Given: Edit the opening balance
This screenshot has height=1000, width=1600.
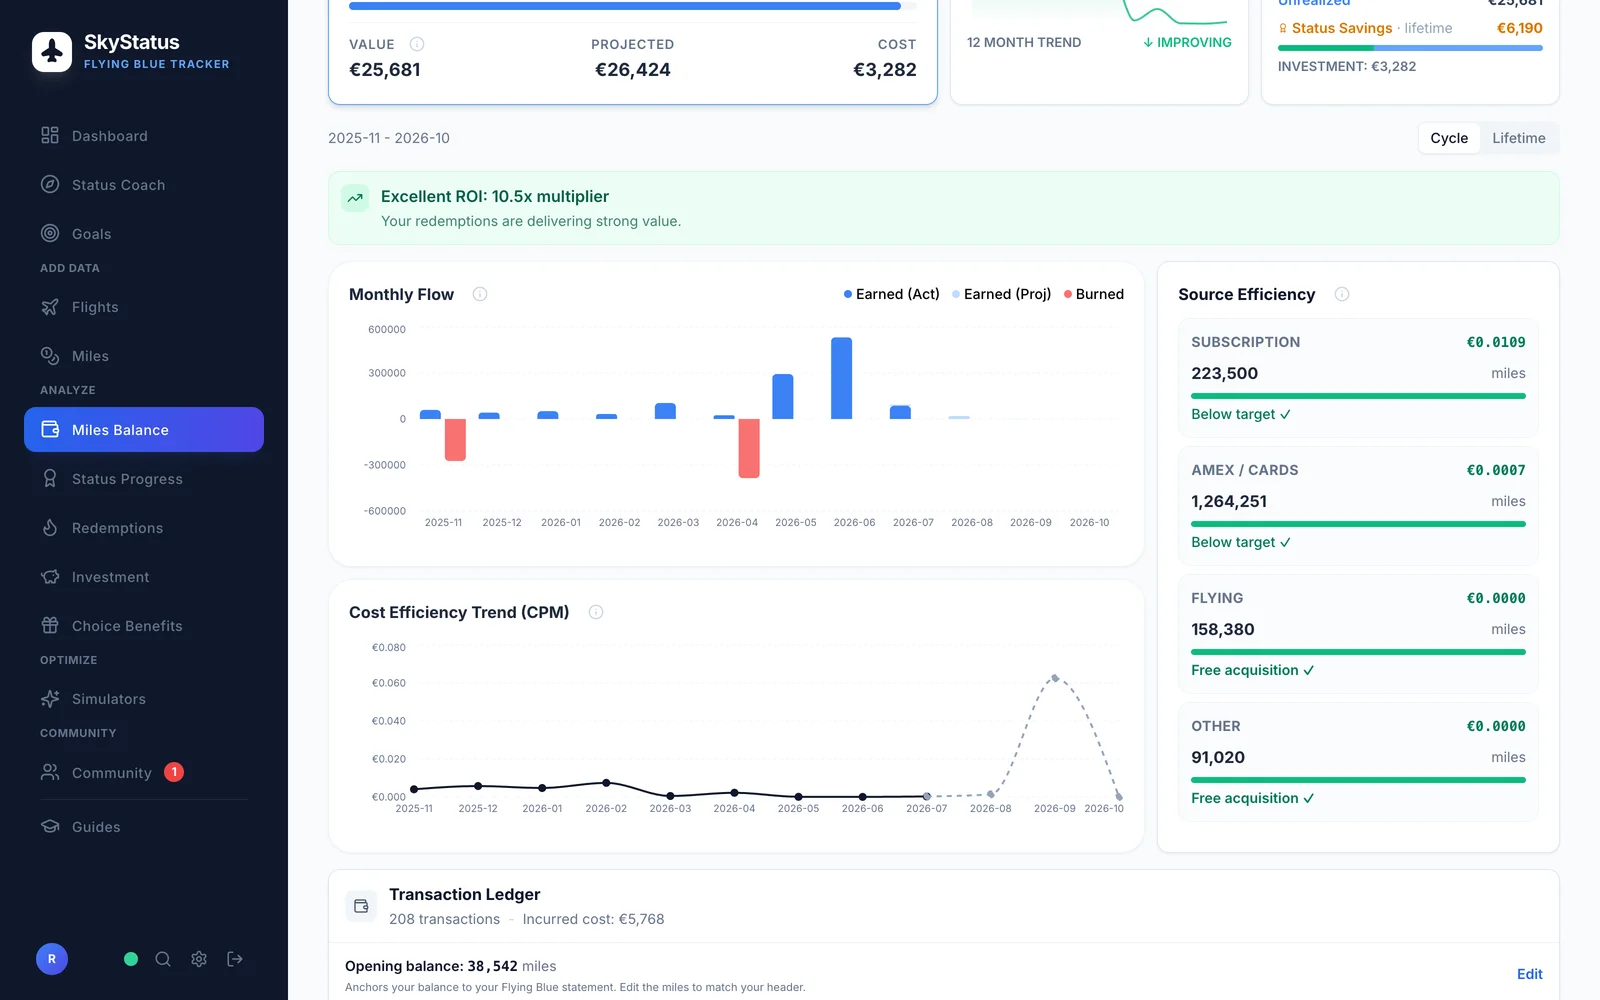Looking at the screenshot, I should pos(1529,974).
